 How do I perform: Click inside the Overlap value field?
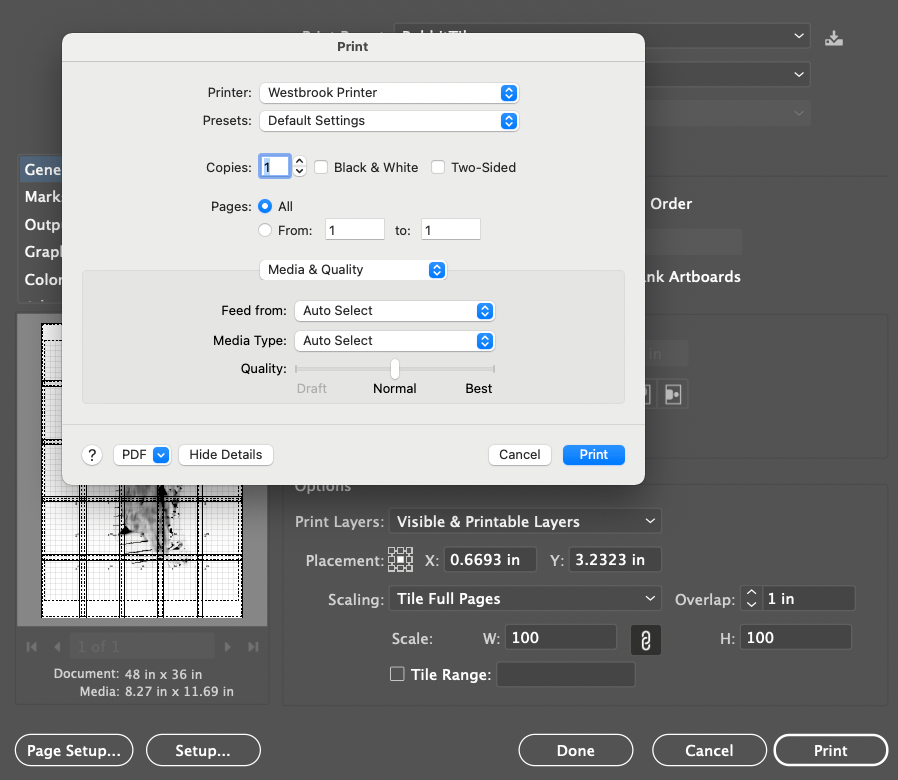point(808,598)
